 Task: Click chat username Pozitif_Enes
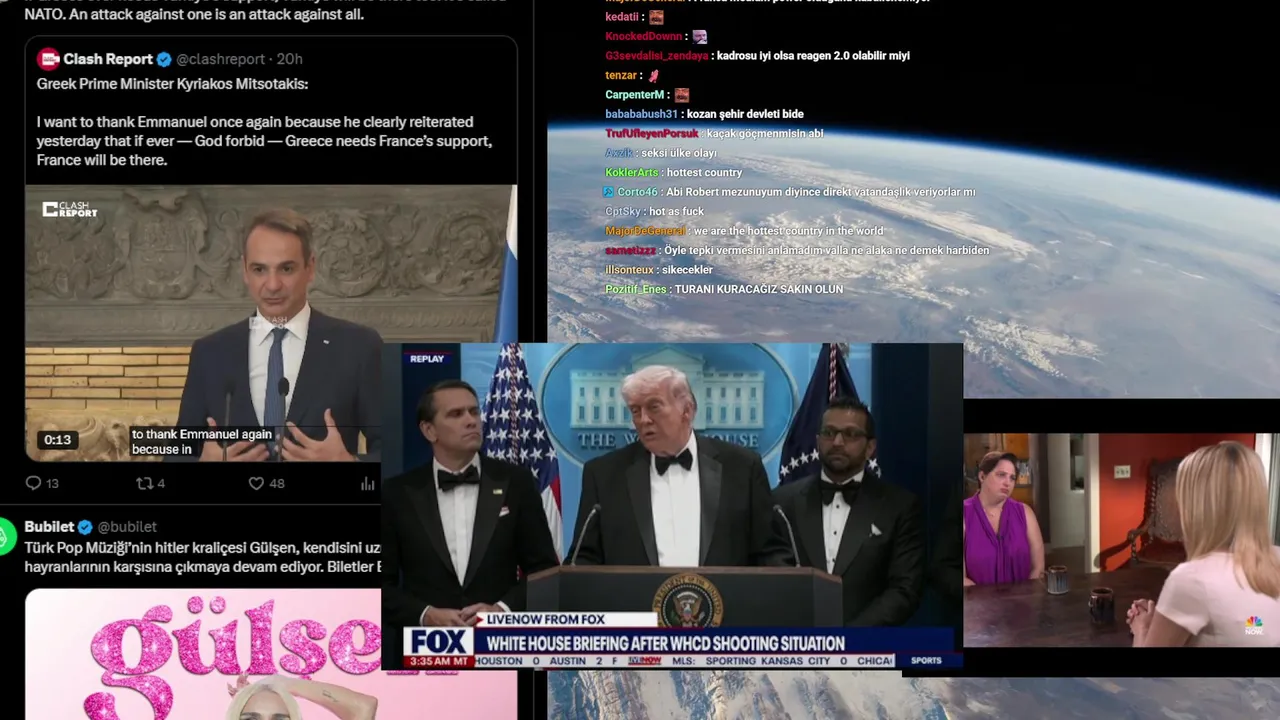635,290
